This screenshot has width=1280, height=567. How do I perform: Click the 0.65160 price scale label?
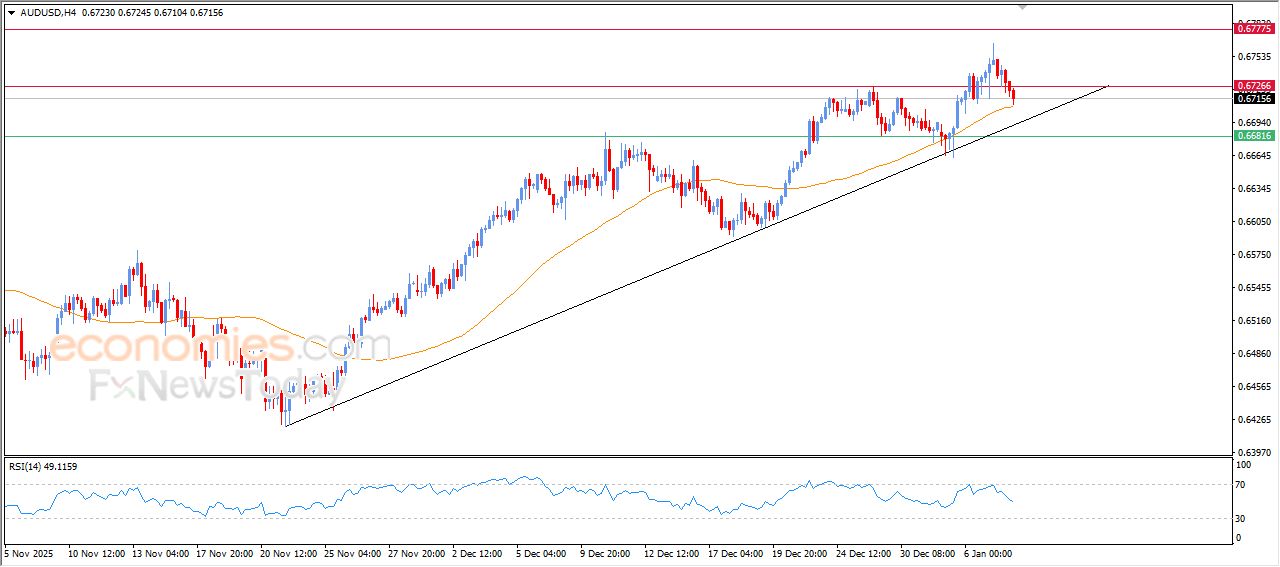pyautogui.click(x=1254, y=321)
